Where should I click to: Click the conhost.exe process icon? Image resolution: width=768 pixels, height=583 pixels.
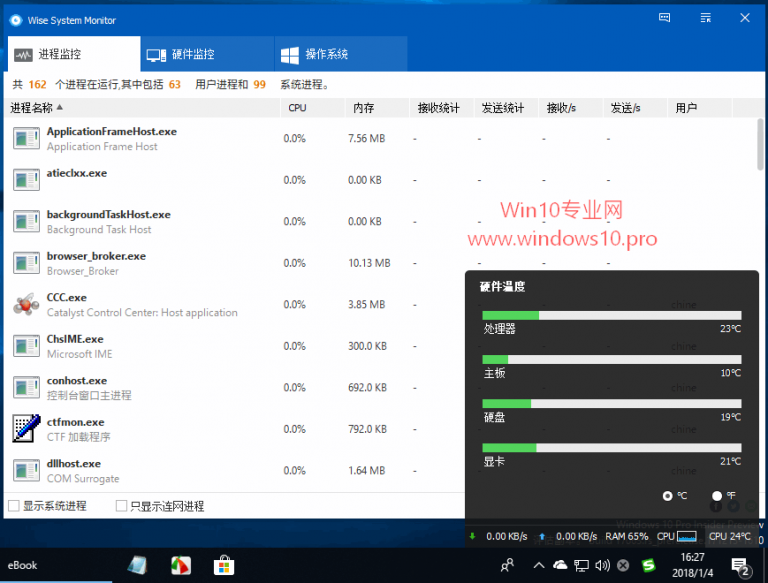[26, 388]
